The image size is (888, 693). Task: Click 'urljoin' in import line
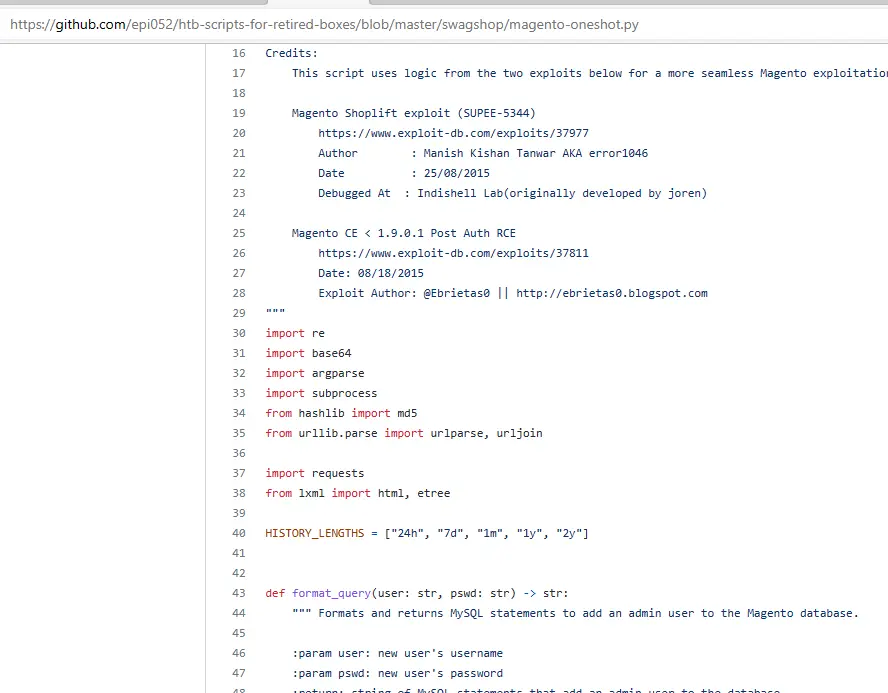519,433
